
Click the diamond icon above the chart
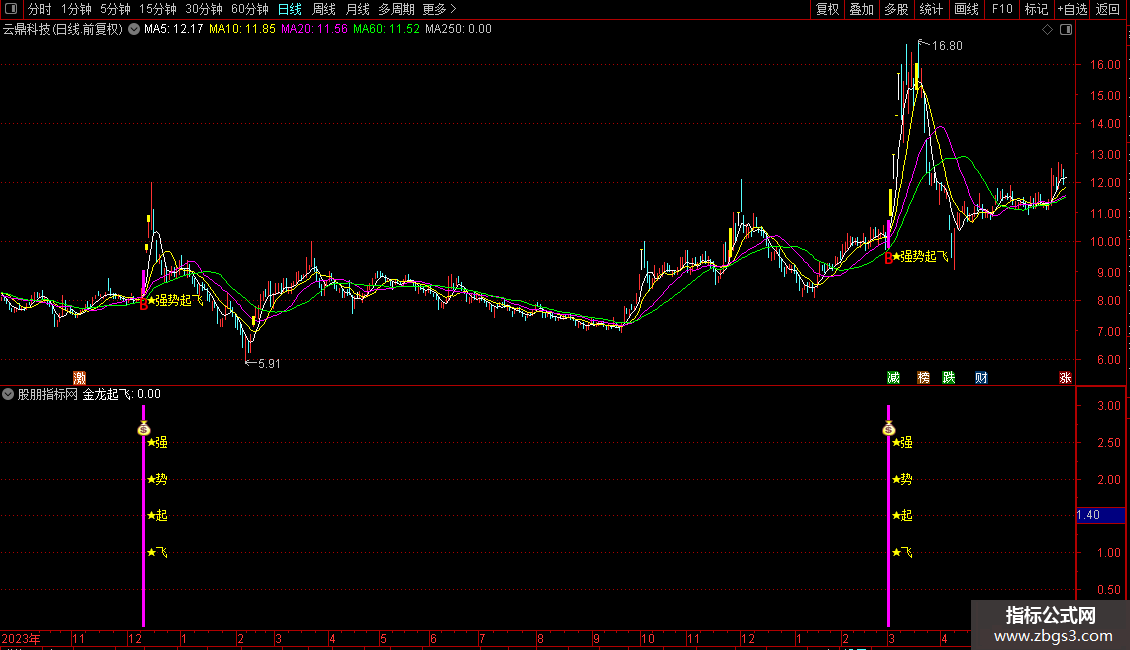pos(1047,30)
